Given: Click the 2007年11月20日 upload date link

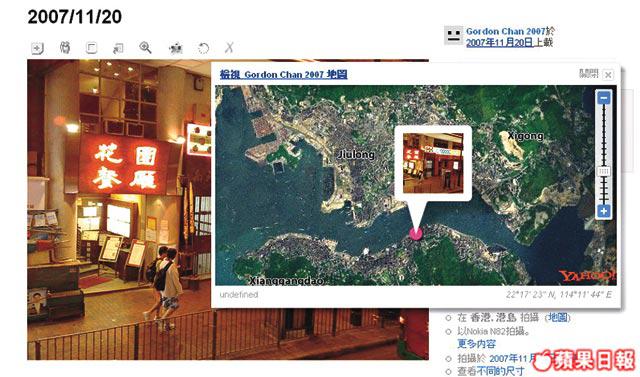Looking at the screenshot, I should point(500,42).
